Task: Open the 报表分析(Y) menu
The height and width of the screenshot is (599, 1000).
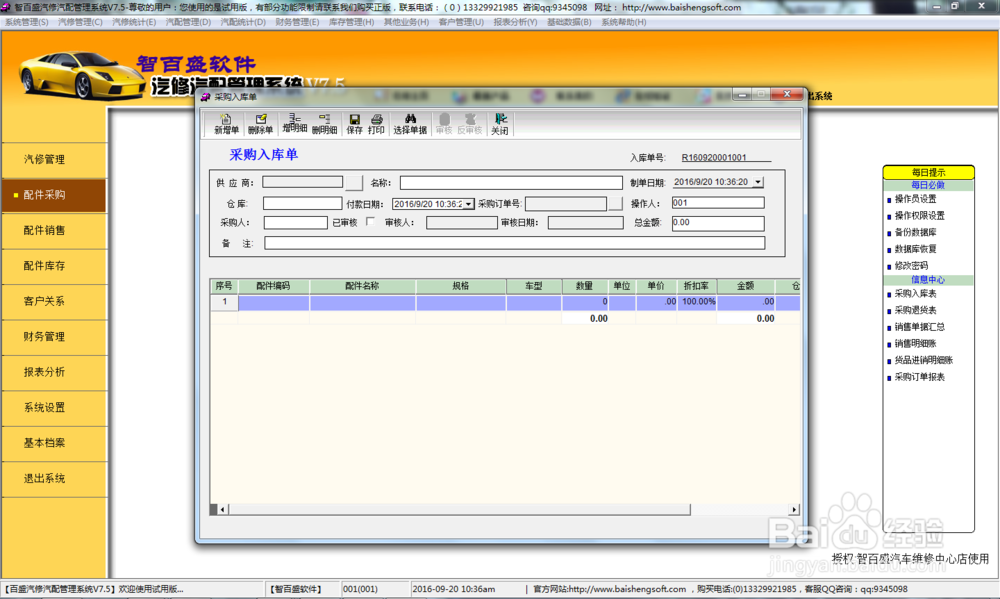Action: pos(515,22)
